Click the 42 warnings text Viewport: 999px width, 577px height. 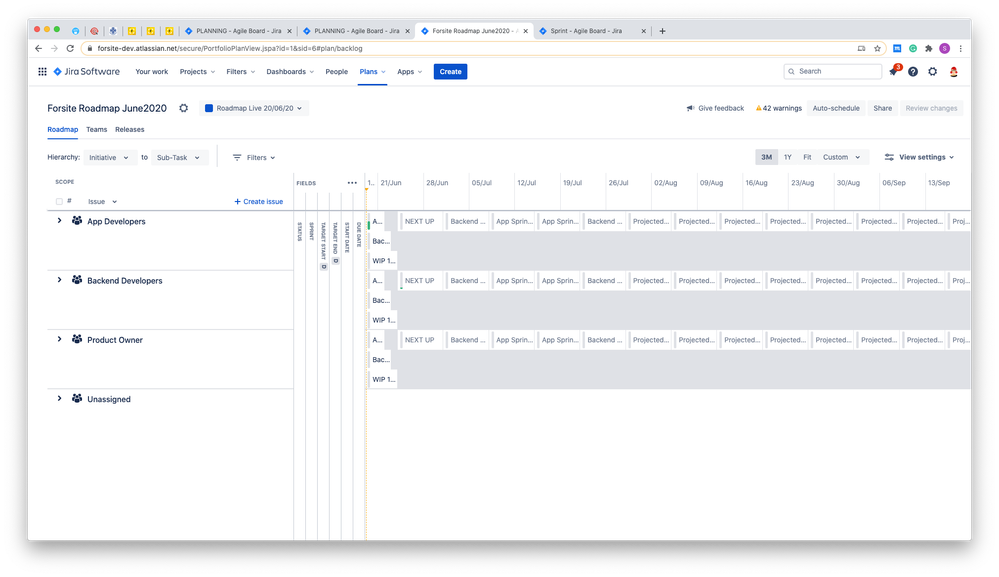pyautogui.click(x=782, y=108)
